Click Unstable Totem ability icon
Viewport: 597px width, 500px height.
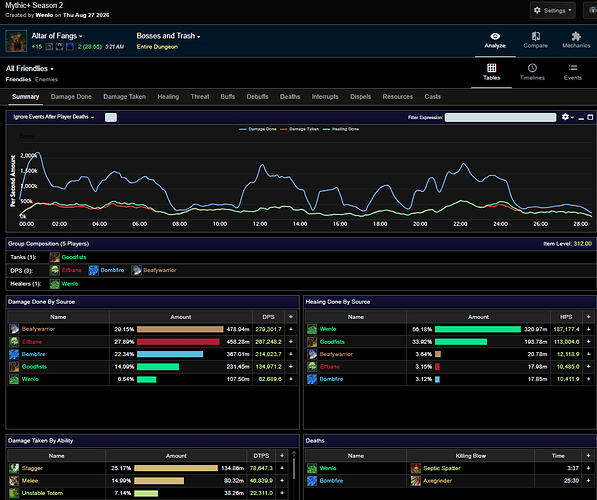coord(14,493)
